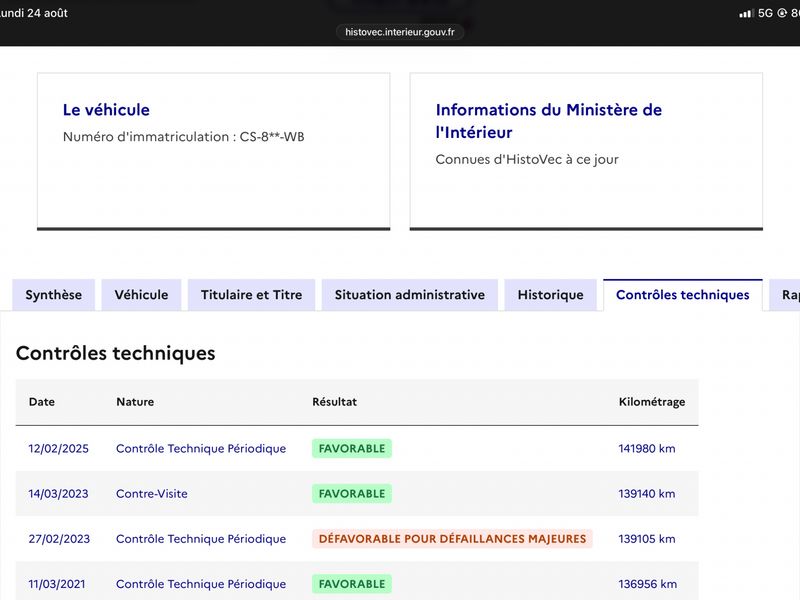Click FAVORABLE badge for 14/03/2023 Contre-Visite
Viewport: 800px width, 600px height.
352,493
